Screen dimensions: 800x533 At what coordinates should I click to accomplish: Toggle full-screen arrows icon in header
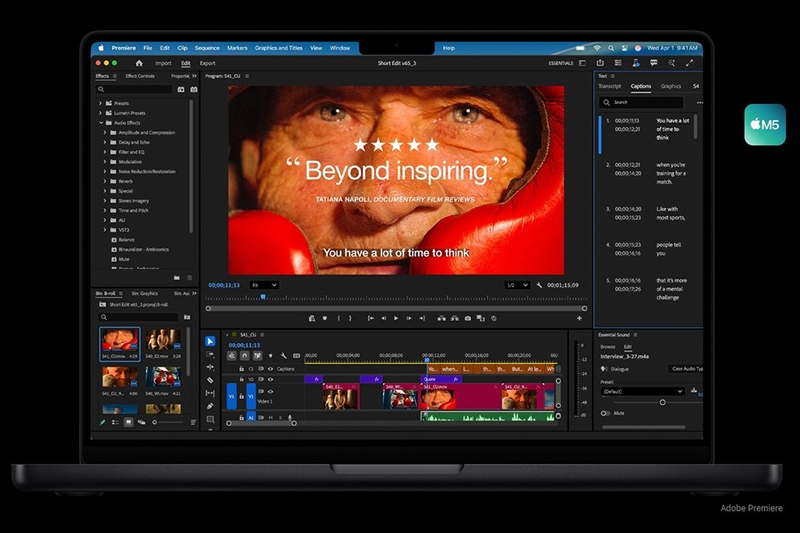[x=689, y=63]
